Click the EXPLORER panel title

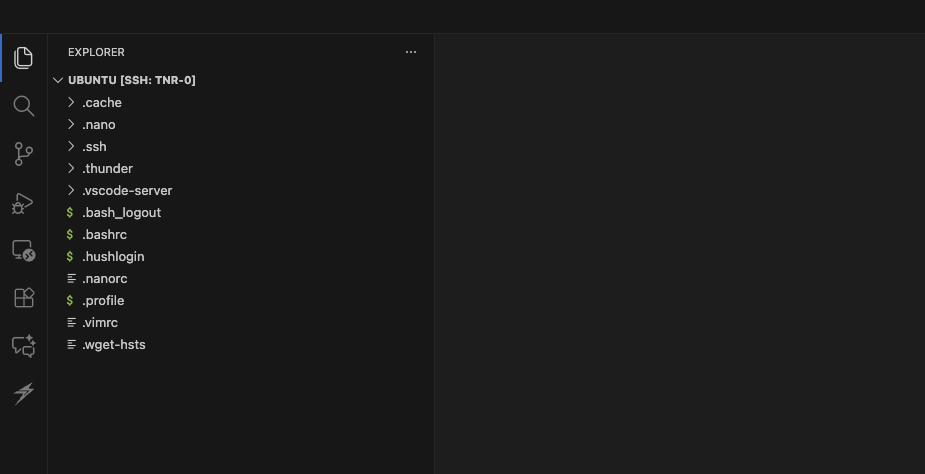click(96, 52)
